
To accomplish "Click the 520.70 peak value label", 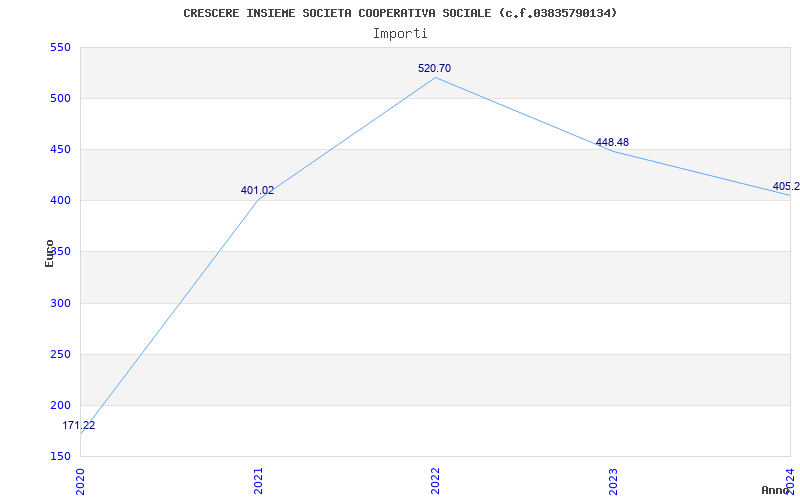I will coord(434,68).
